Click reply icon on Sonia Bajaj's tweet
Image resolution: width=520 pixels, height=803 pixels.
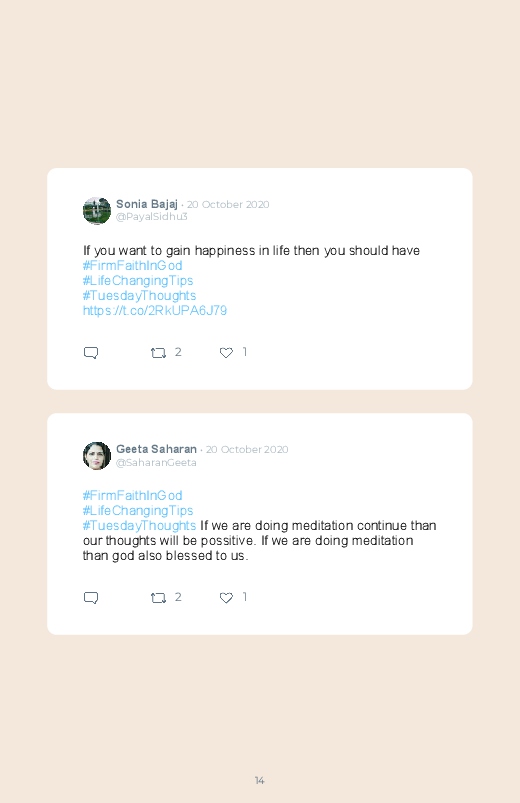tap(91, 353)
